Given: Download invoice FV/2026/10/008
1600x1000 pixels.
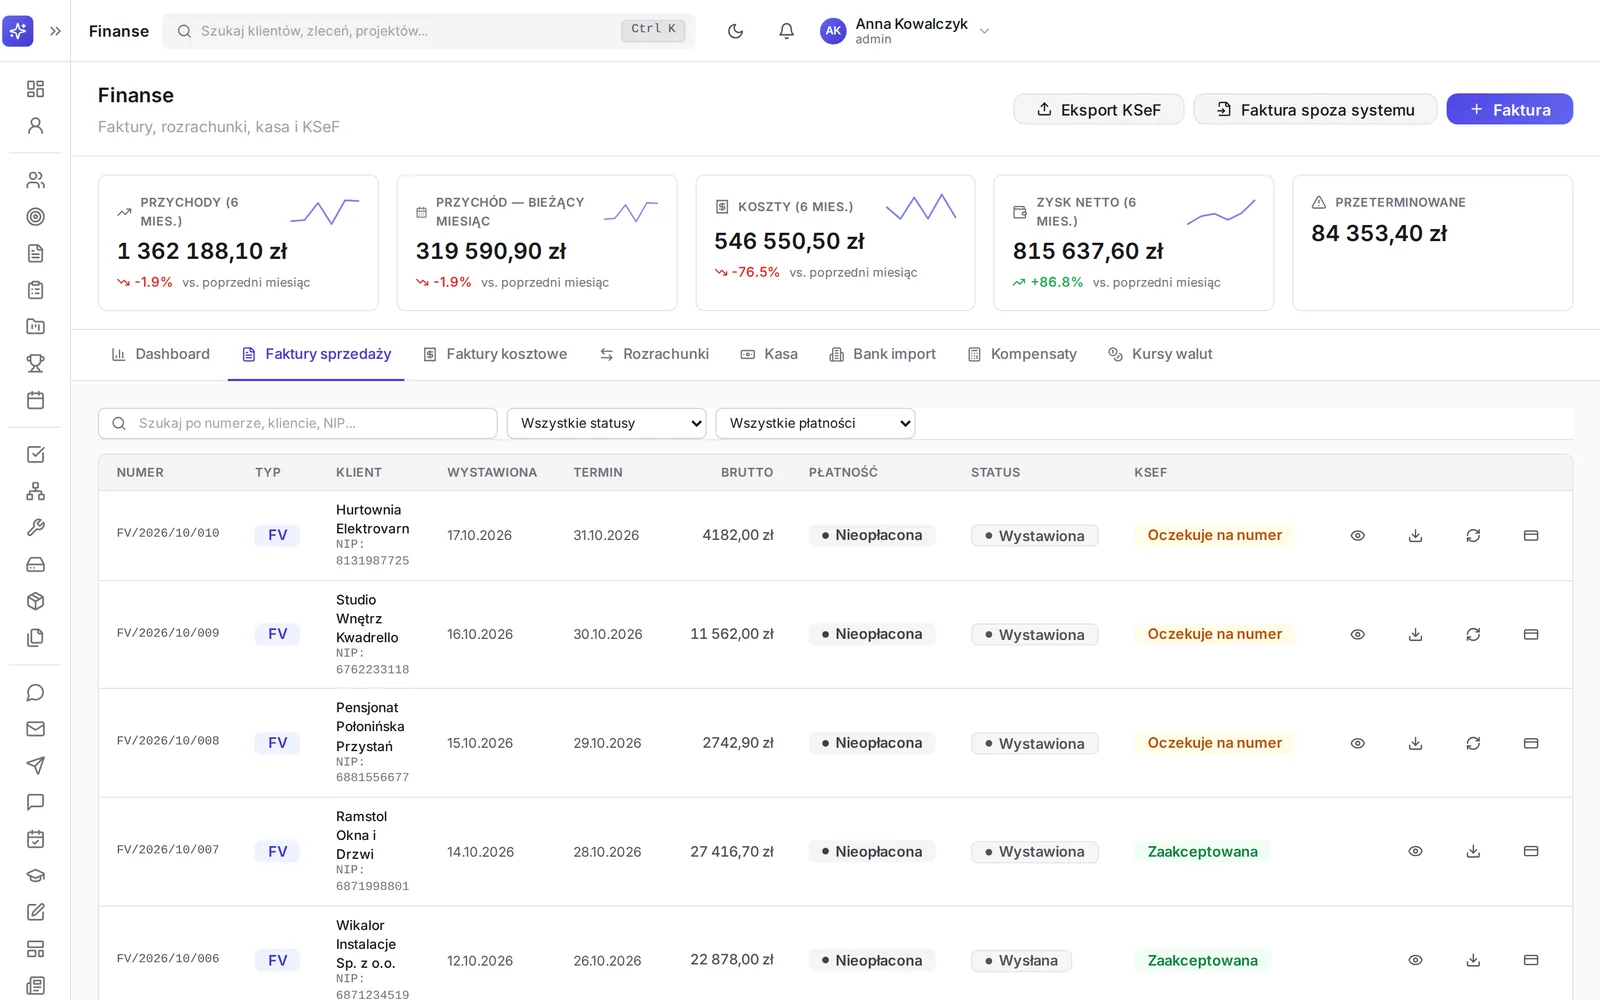Looking at the screenshot, I should point(1415,744).
